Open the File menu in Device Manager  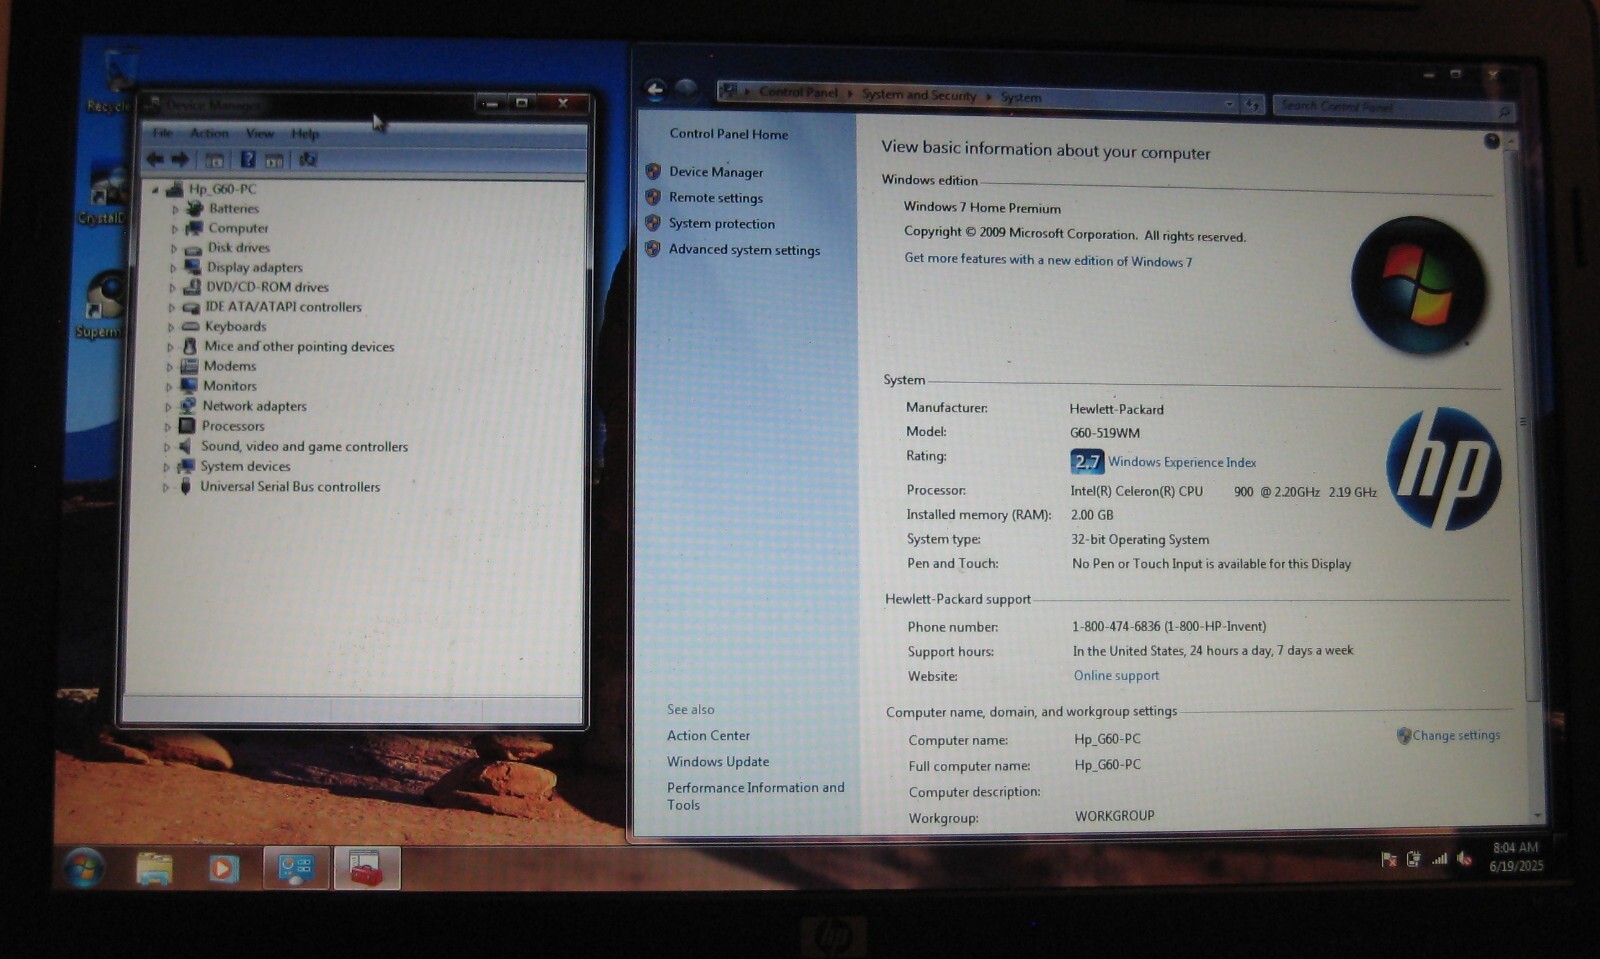tap(163, 133)
